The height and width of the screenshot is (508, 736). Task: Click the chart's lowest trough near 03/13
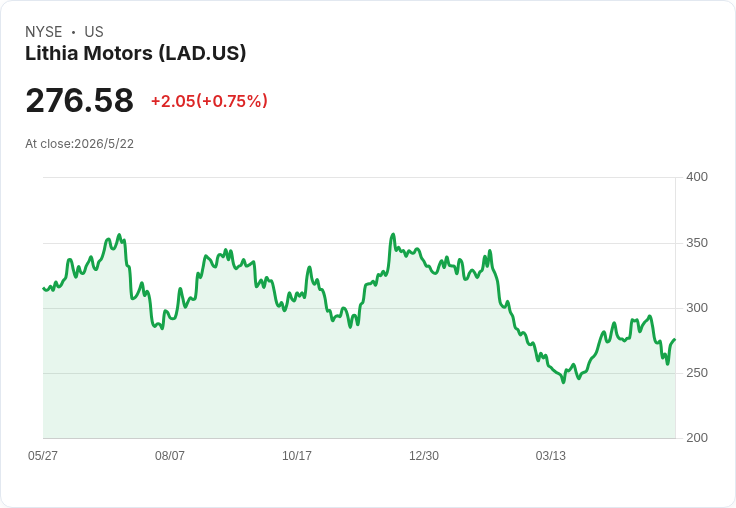click(x=564, y=382)
